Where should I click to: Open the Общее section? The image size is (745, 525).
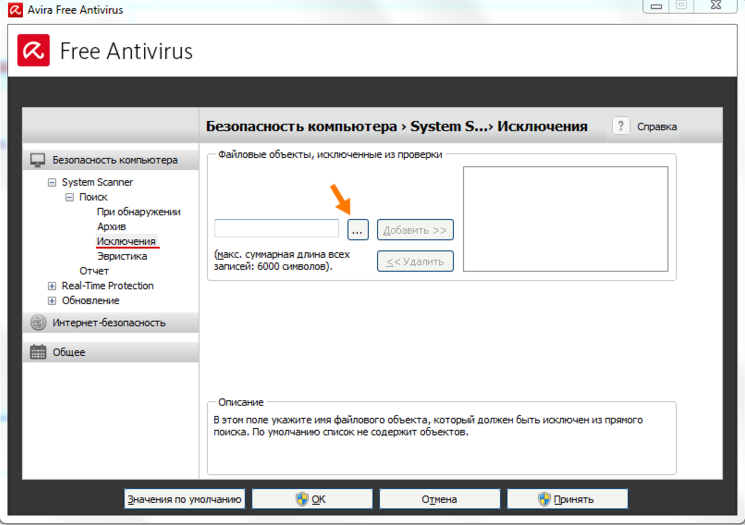point(111,352)
